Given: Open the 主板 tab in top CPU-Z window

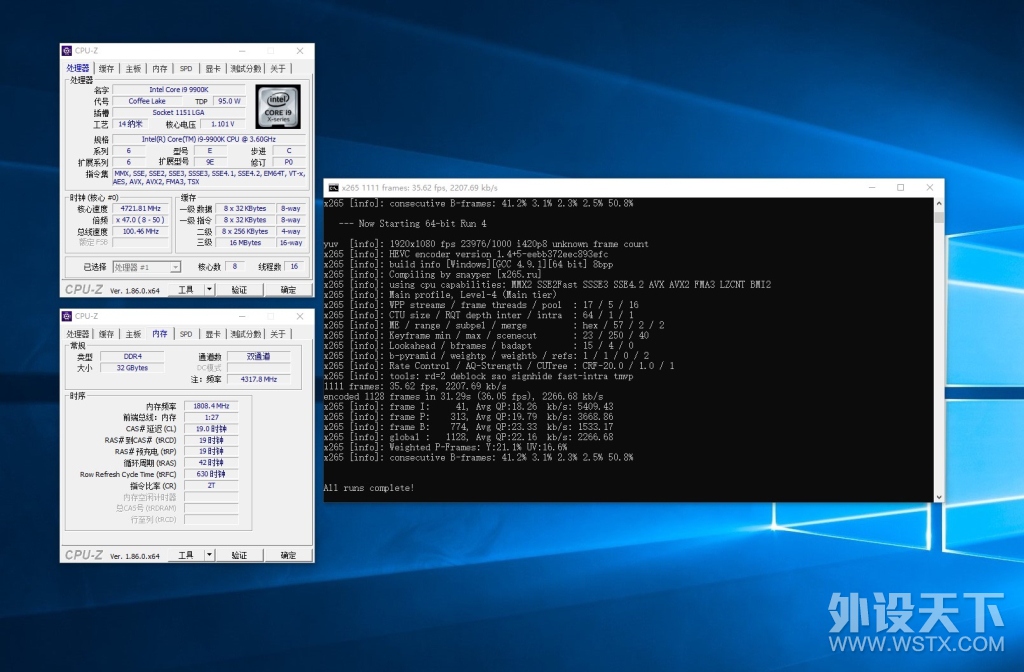Looking at the screenshot, I should (133, 69).
